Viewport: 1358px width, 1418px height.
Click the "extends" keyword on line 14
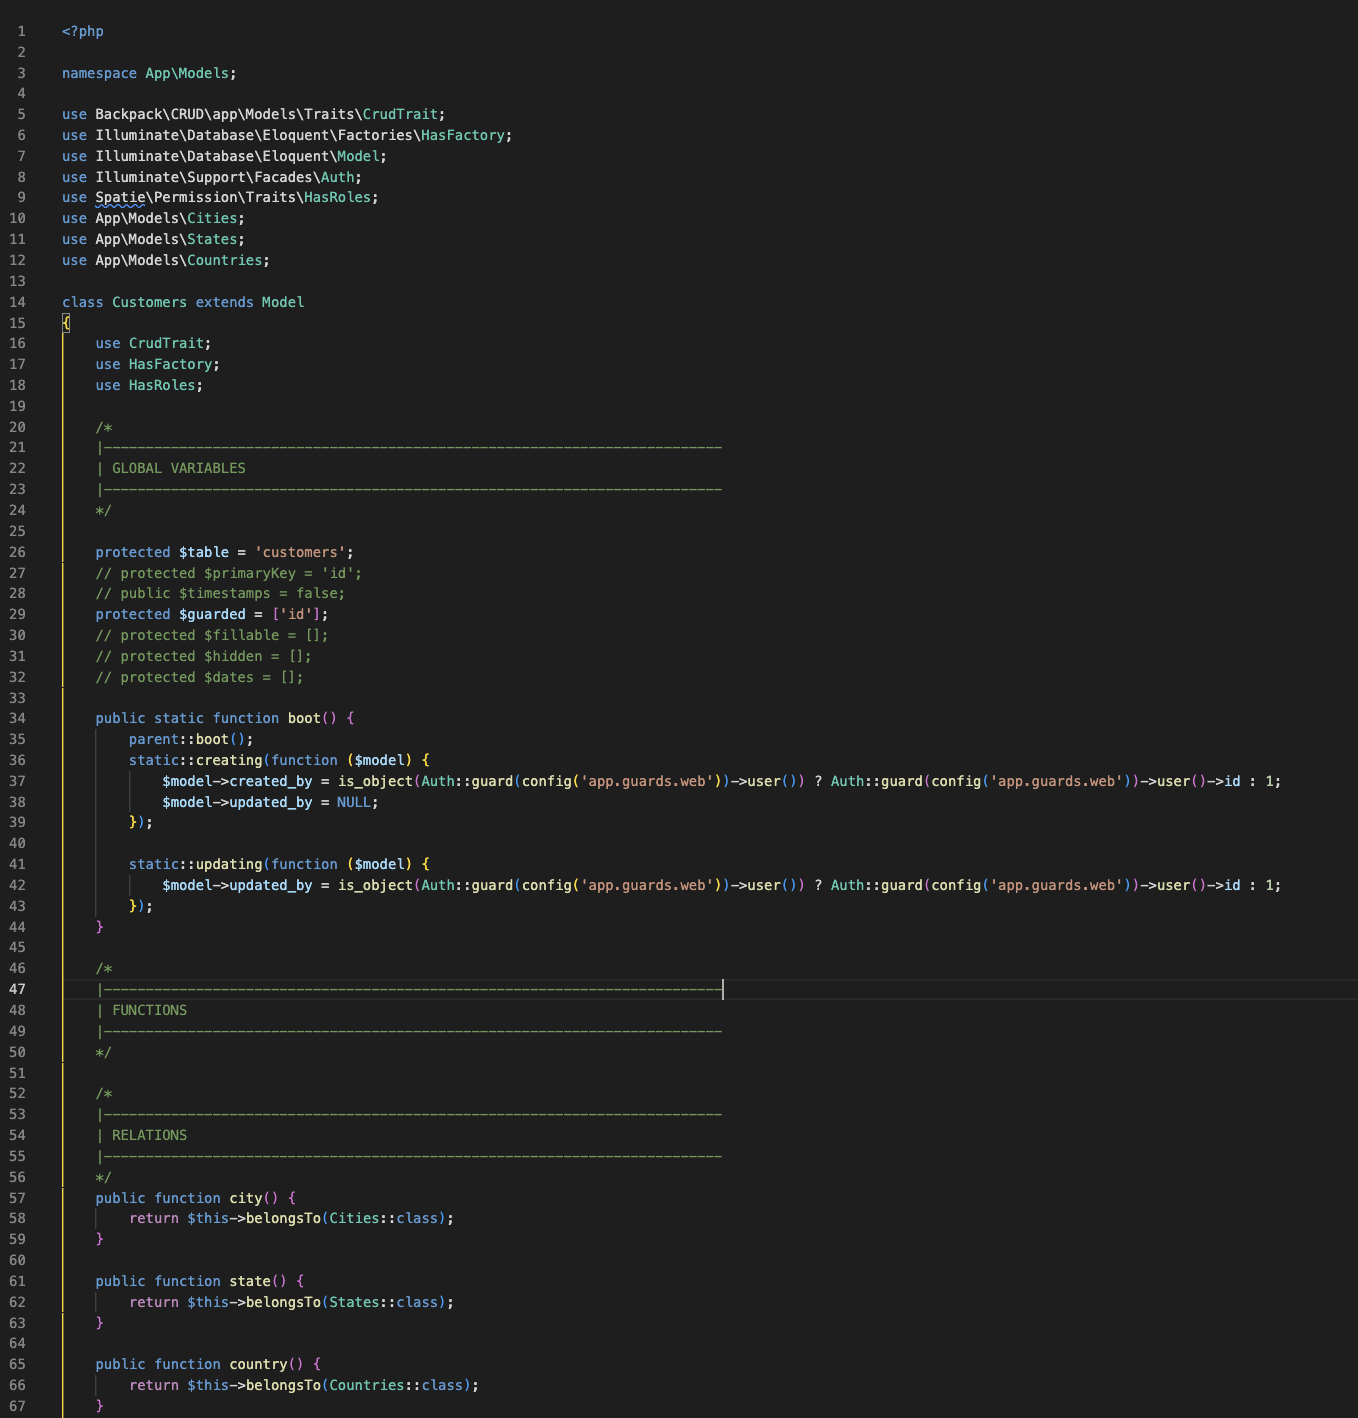coord(224,302)
